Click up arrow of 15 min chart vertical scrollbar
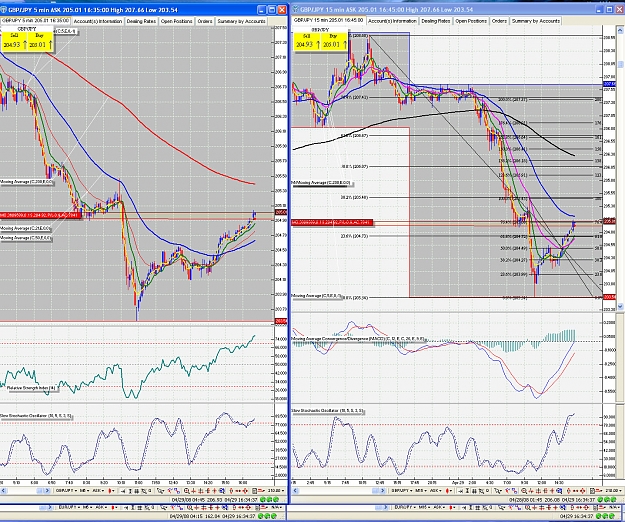The height and width of the screenshot is (522, 625). pyautogui.click(x=620, y=30)
